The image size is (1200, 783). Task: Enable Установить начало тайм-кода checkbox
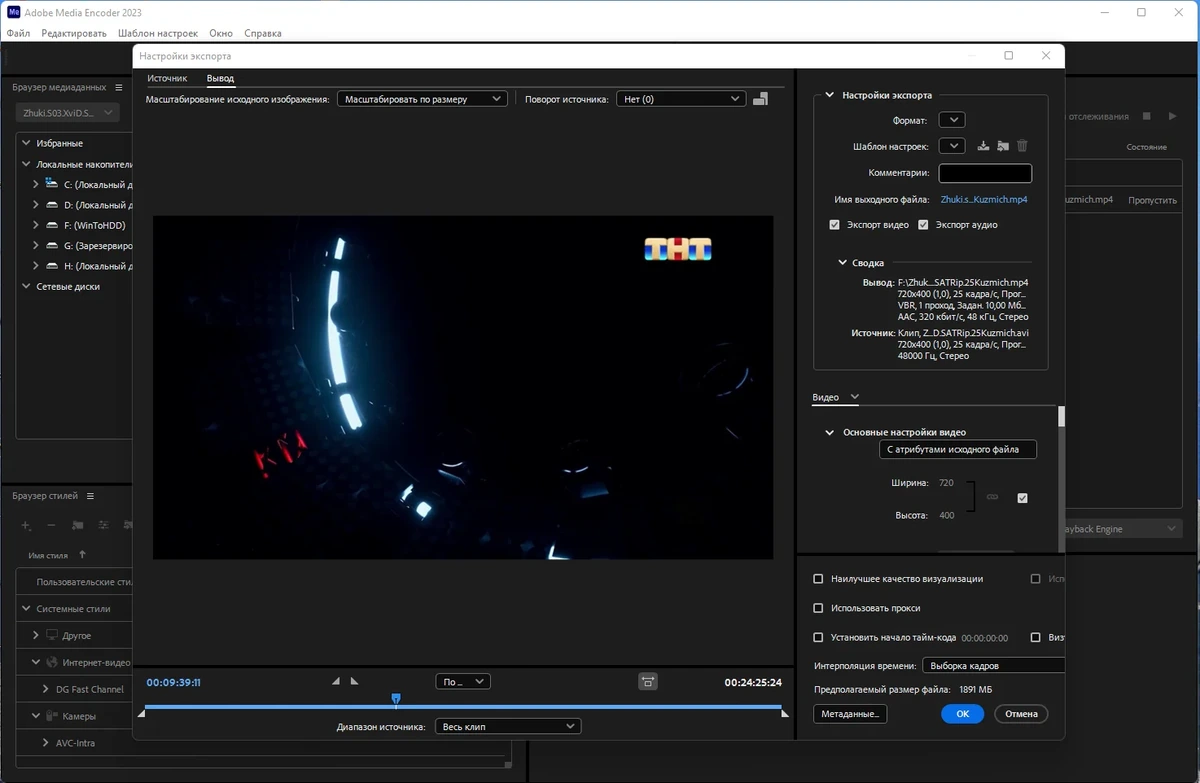click(818, 637)
